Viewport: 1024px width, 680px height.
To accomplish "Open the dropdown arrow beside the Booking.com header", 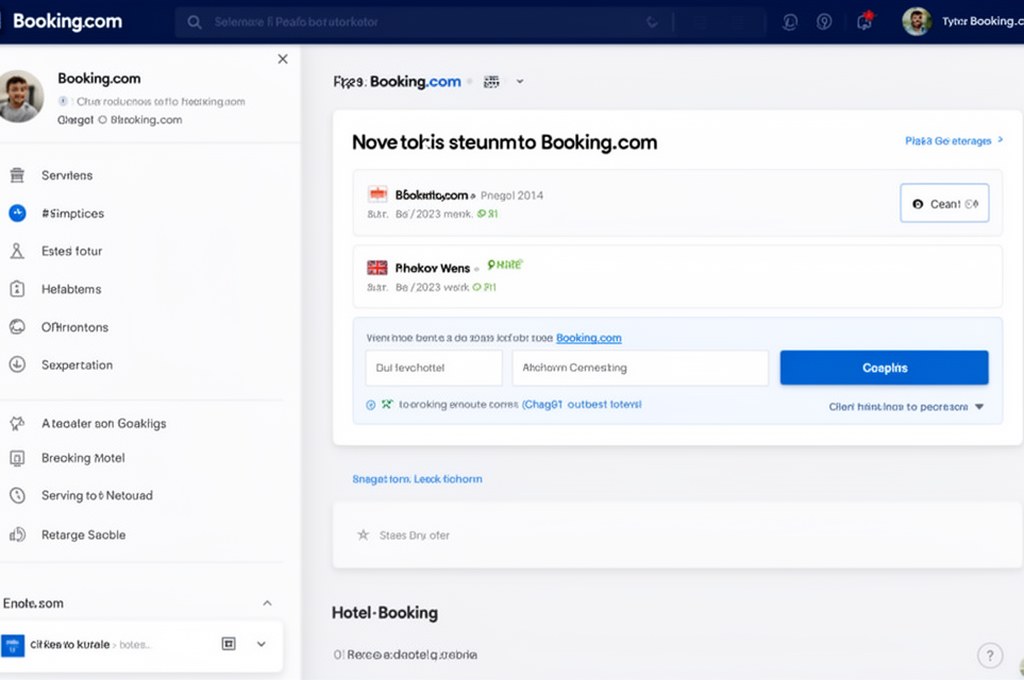I will pyautogui.click(x=518, y=81).
